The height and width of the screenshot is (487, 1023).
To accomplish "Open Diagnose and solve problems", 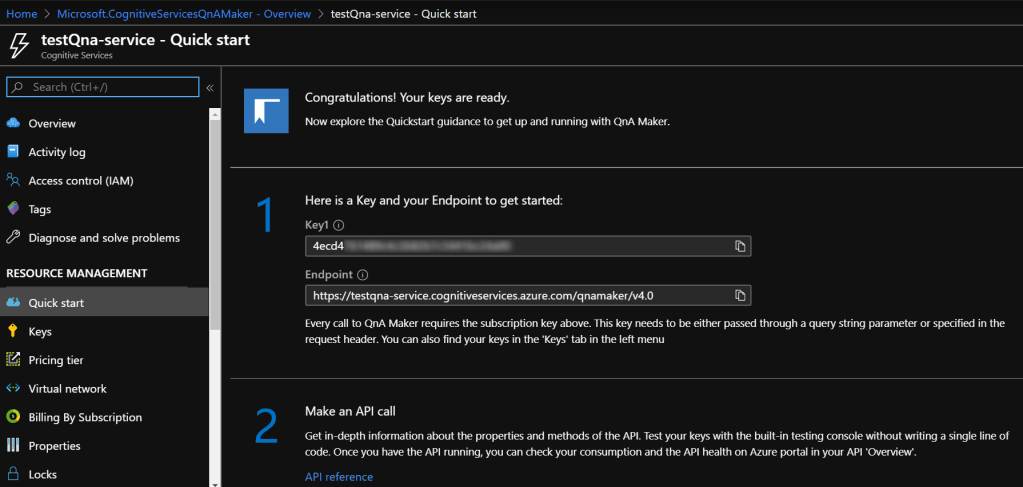I will (104, 238).
